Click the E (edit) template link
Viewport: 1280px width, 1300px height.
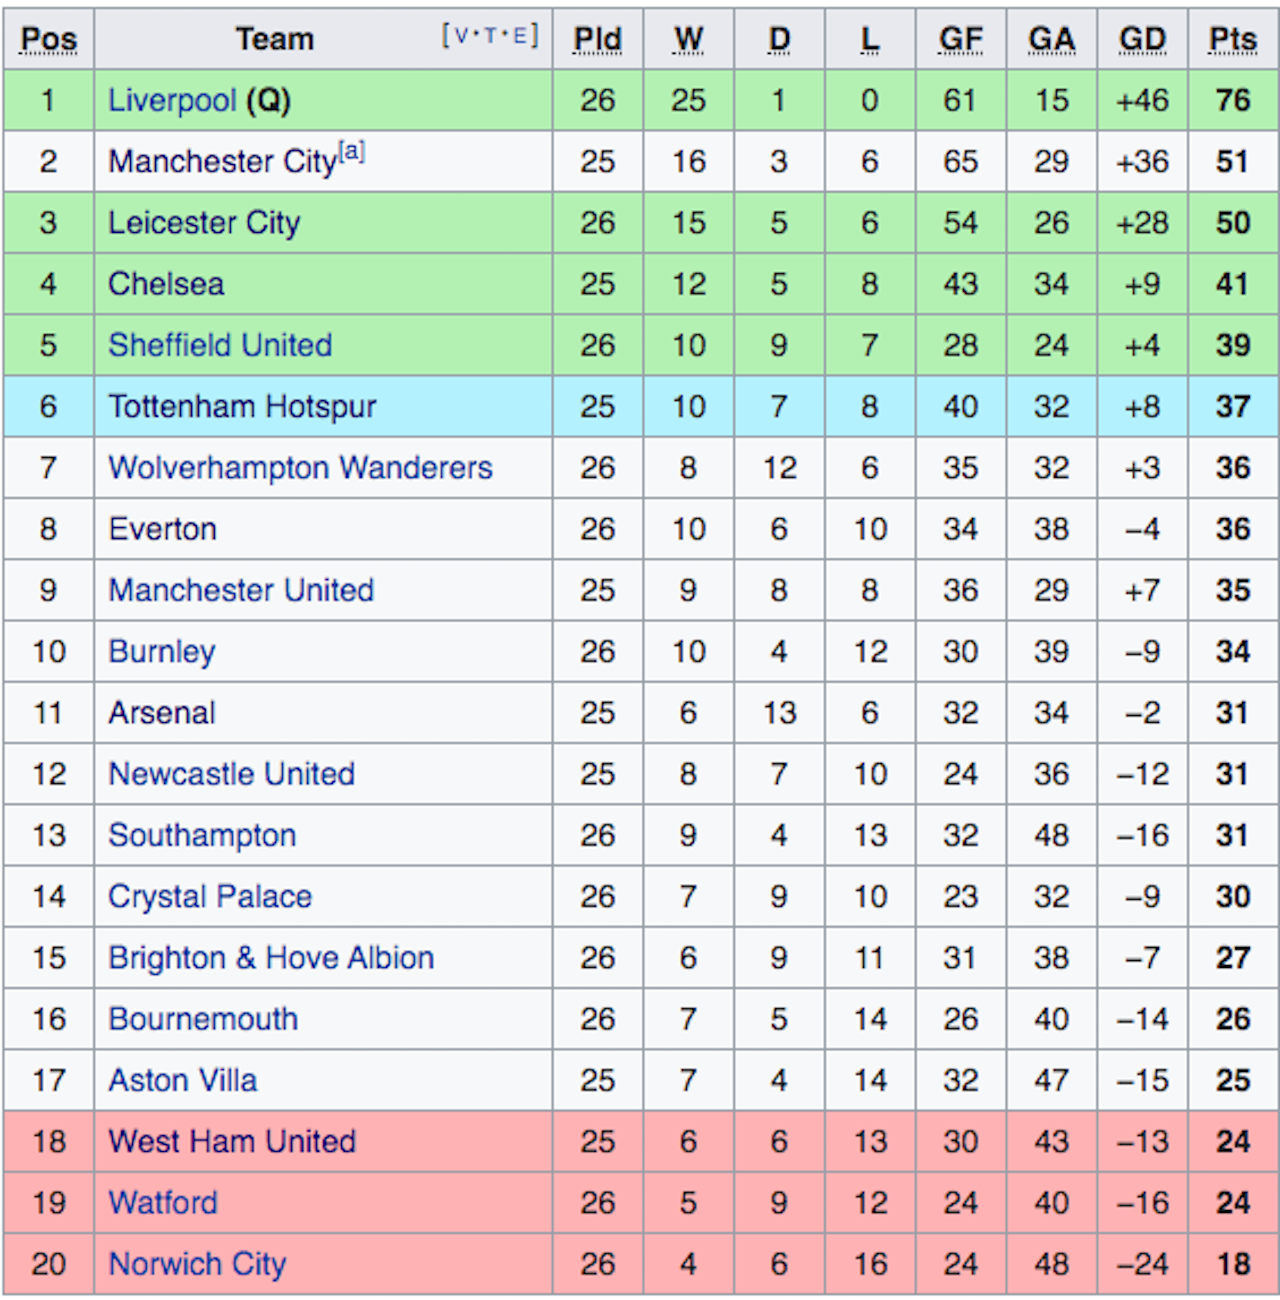click(x=519, y=36)
